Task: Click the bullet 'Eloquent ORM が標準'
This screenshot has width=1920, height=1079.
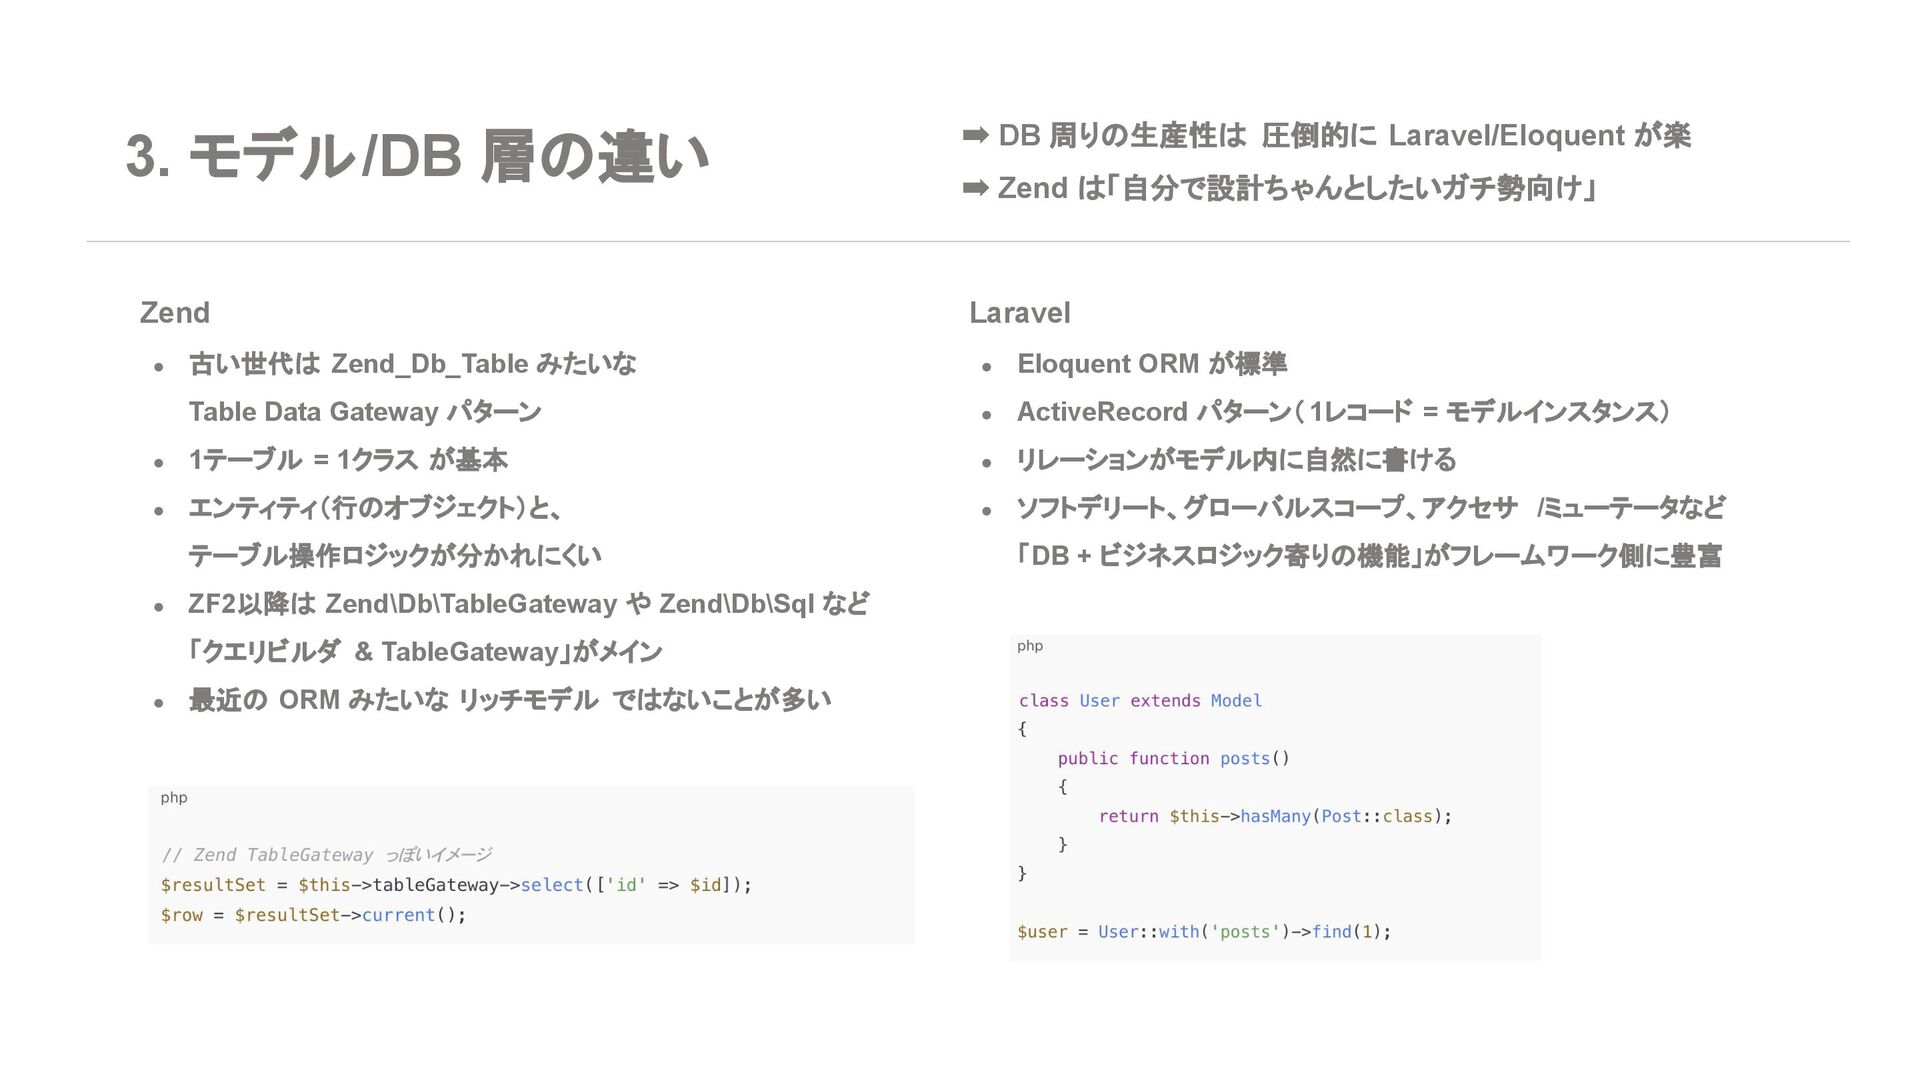Action: pos(1152,364)
